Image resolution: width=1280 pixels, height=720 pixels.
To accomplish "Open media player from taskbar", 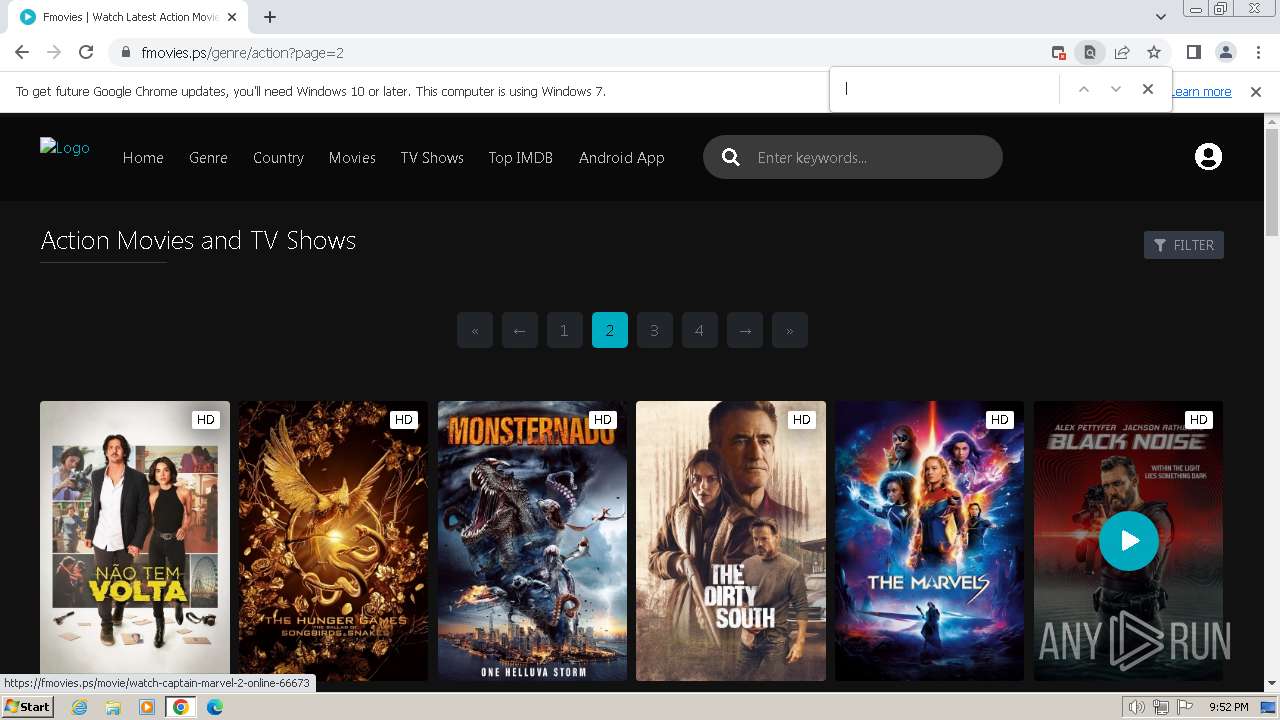I will click(x=147, y=707).
